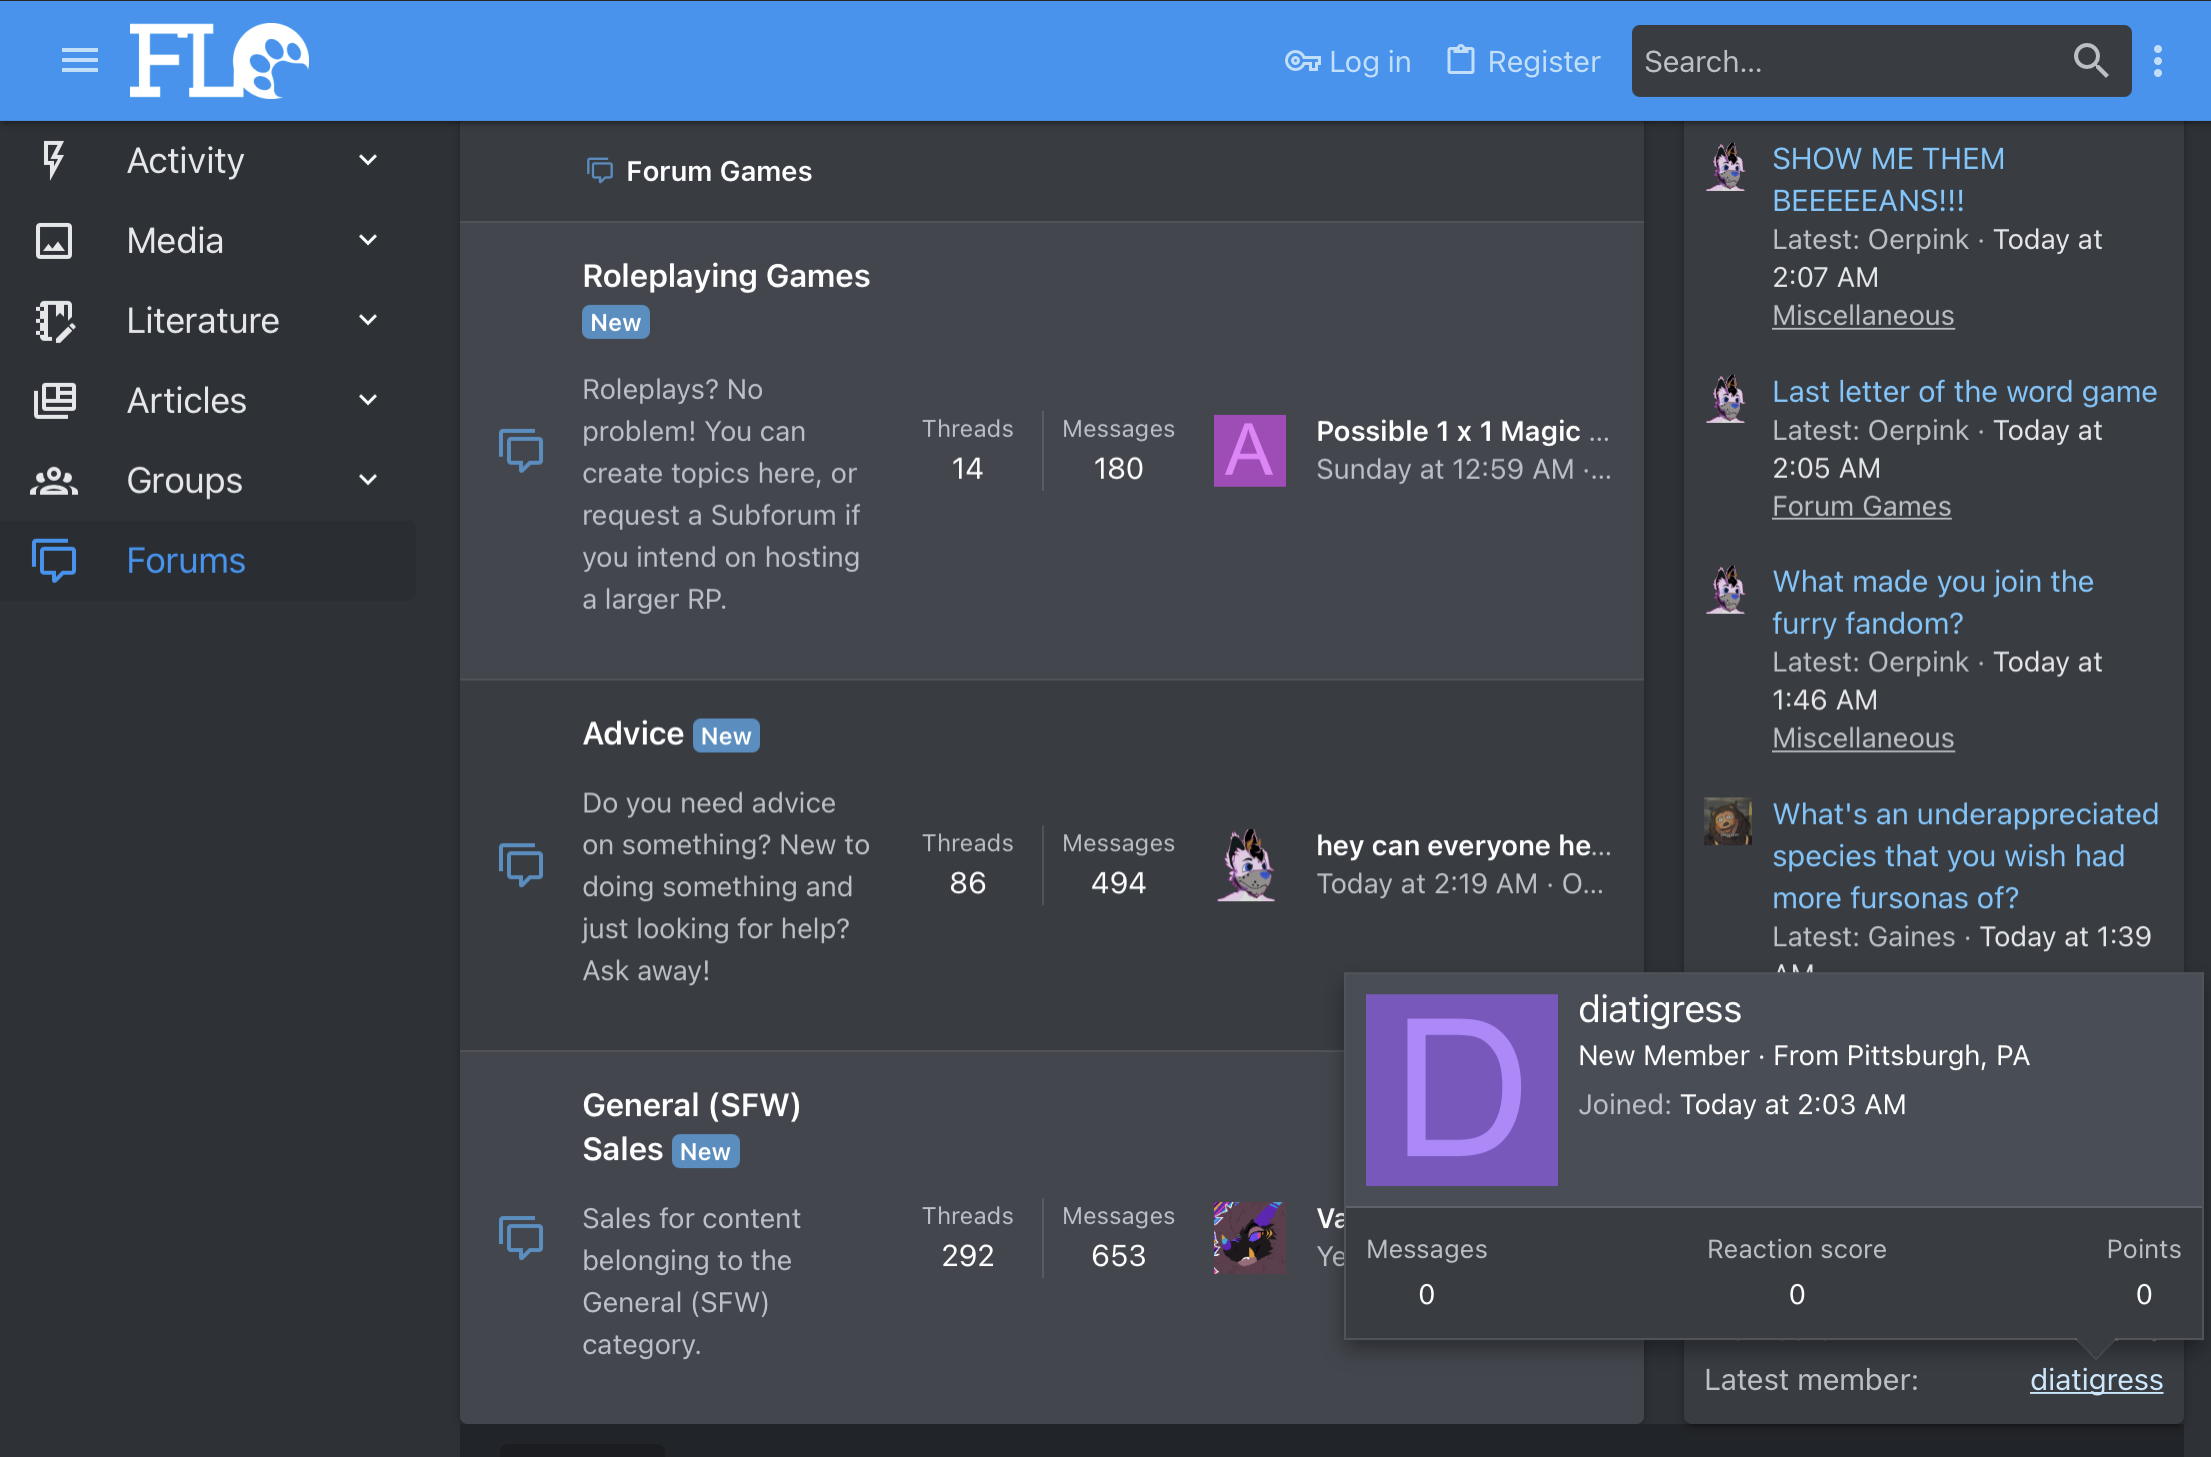Click the Articles newspaper icon

[x=54, y=401]
